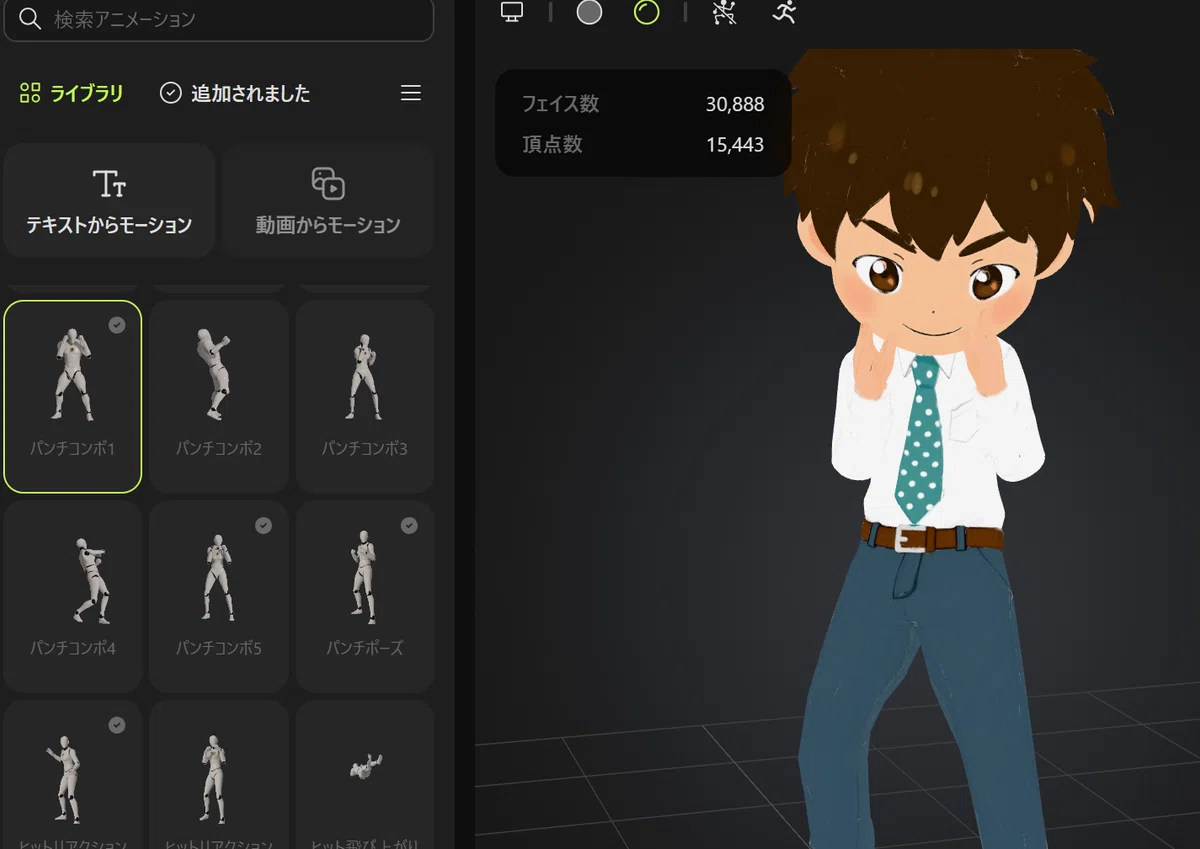Select the パンチコンボ4 animation card
Image resolution: width=1200 pixels, height=849 pixels.
[73, 597]
